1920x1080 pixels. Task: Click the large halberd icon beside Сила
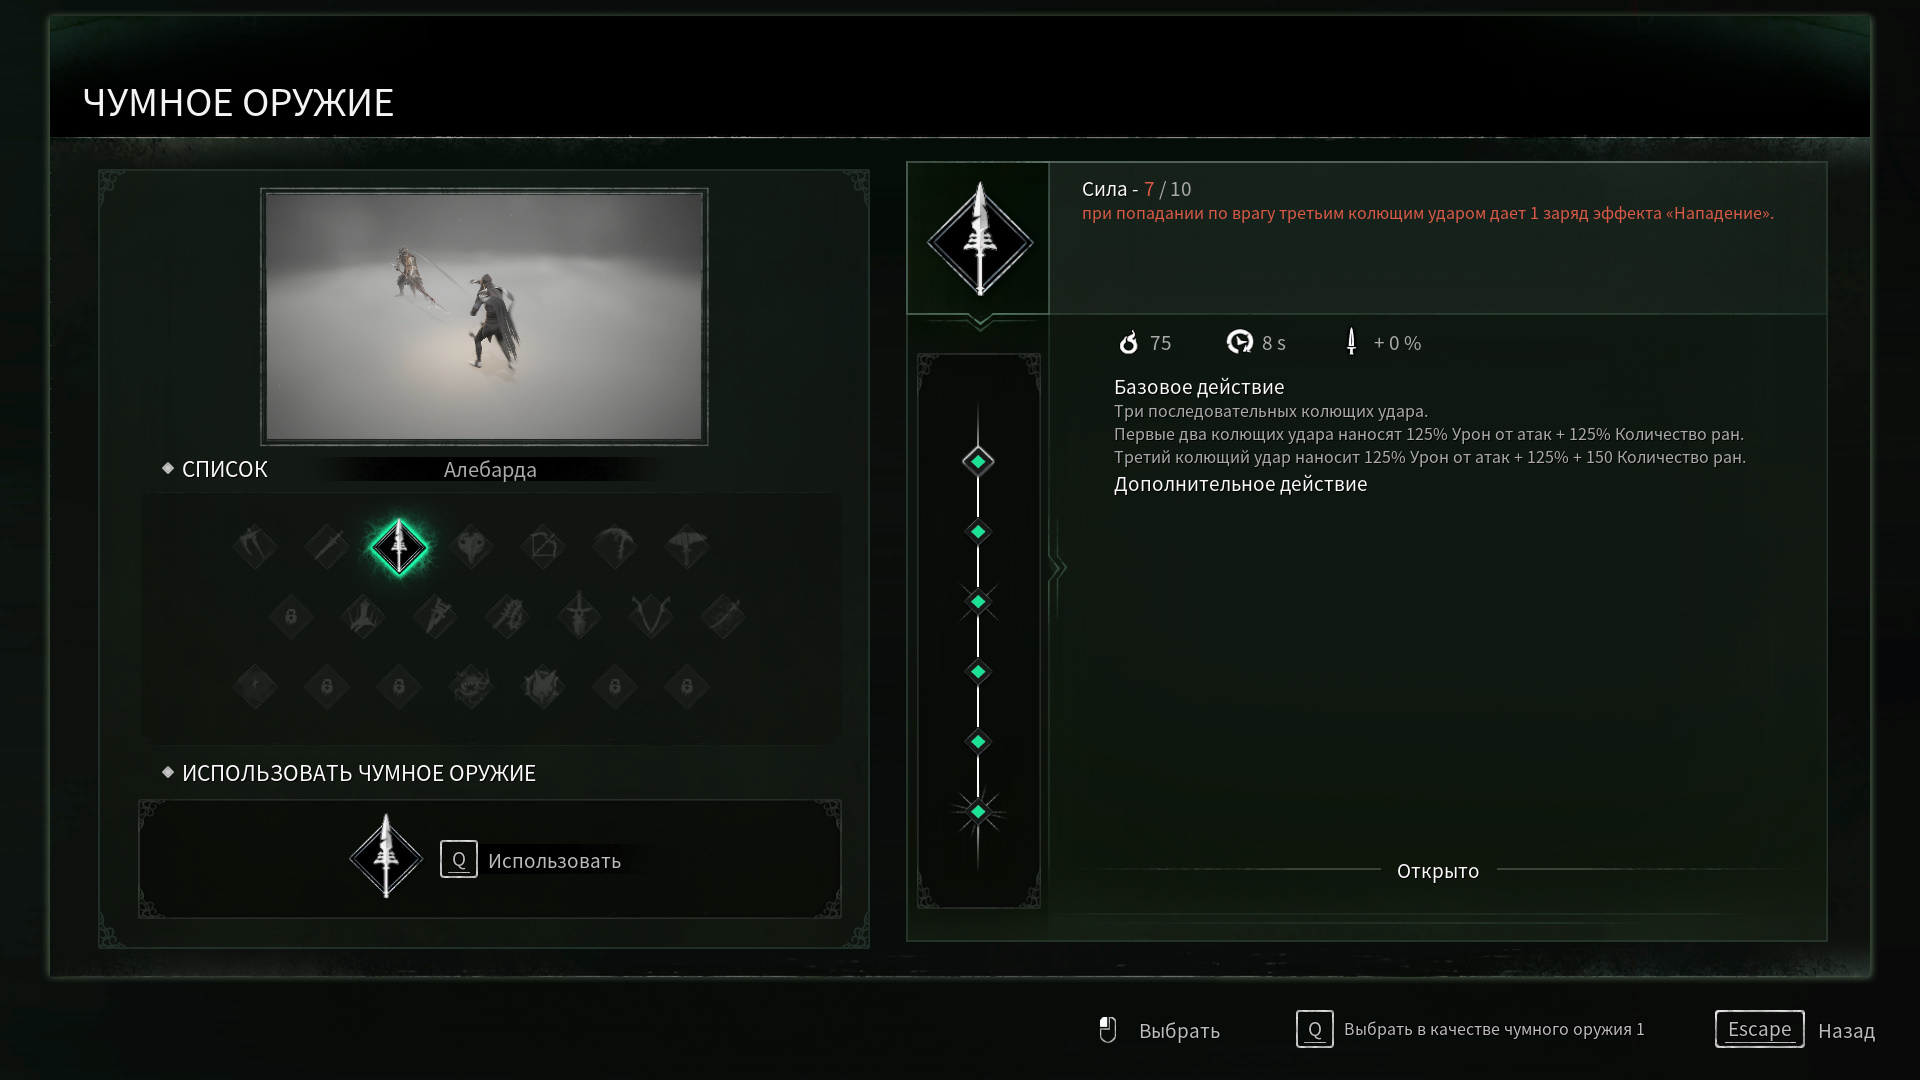click(979, 239)
